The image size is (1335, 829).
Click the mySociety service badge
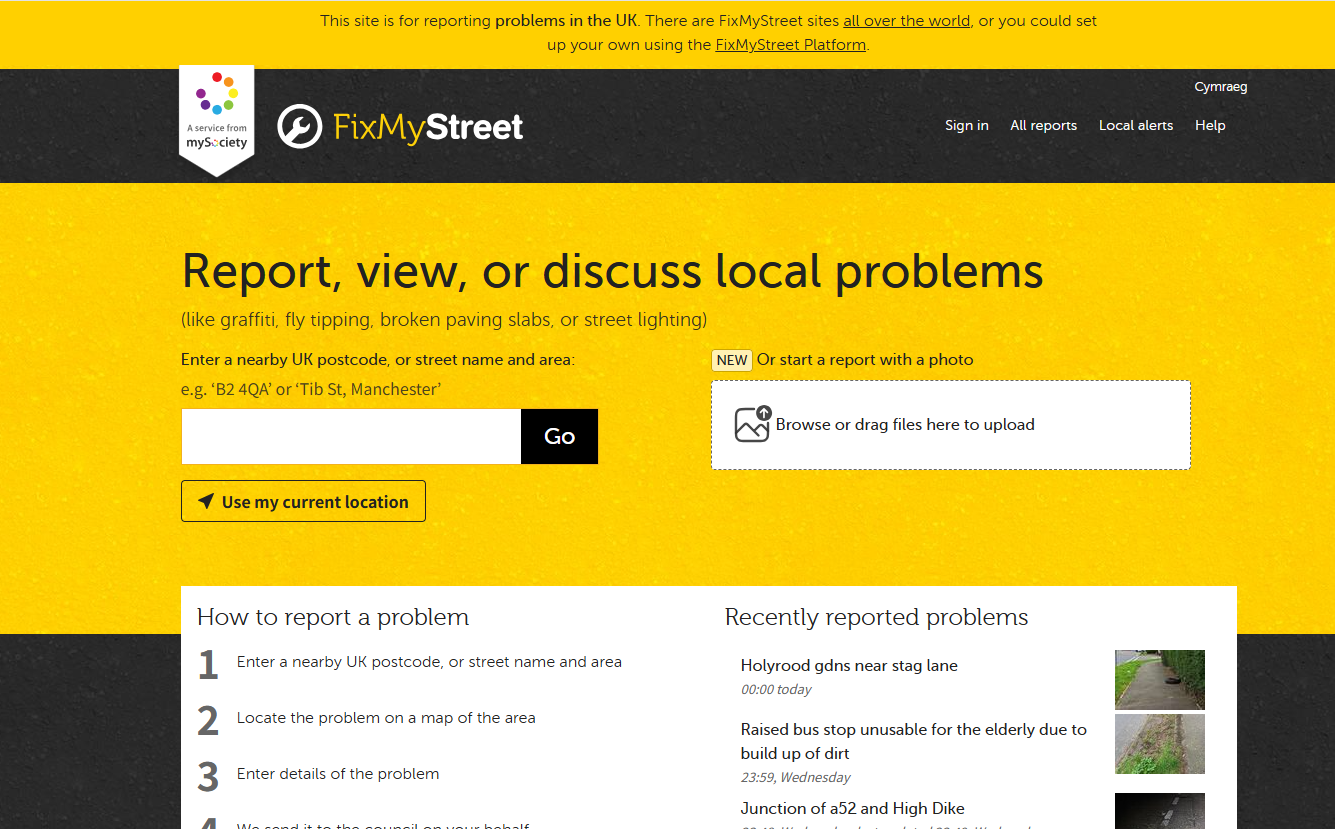pos(216,118)
